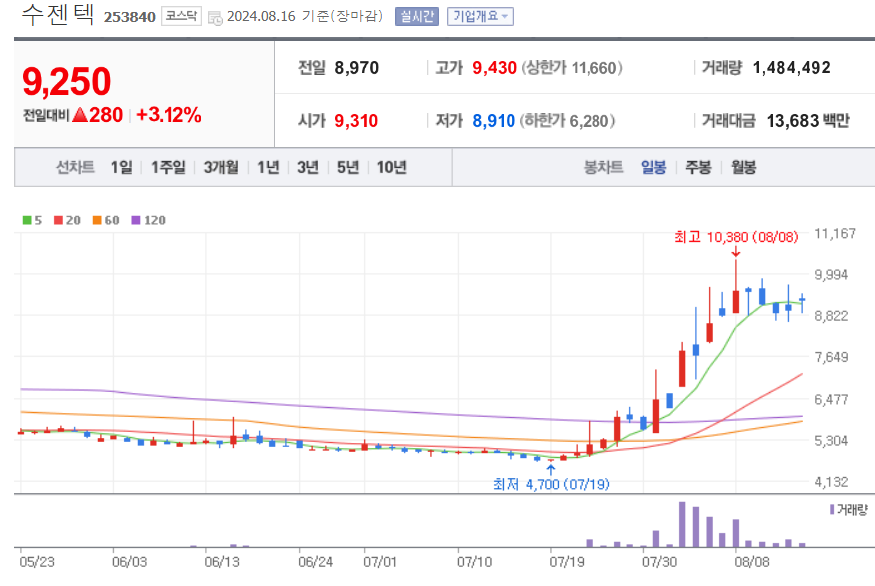Click the stock name 수젠텍
The width and height of the screenshot is (875, 586).
click(58, 15)
